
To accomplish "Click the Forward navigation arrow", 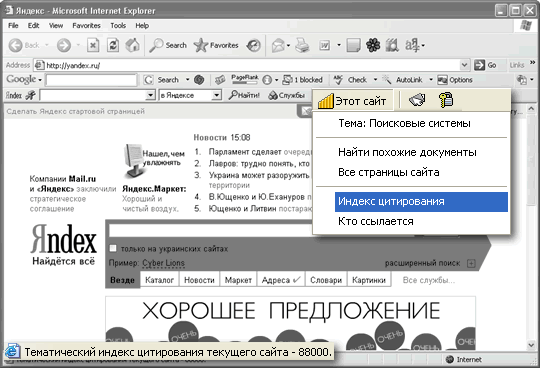I will tap(64, 45).
